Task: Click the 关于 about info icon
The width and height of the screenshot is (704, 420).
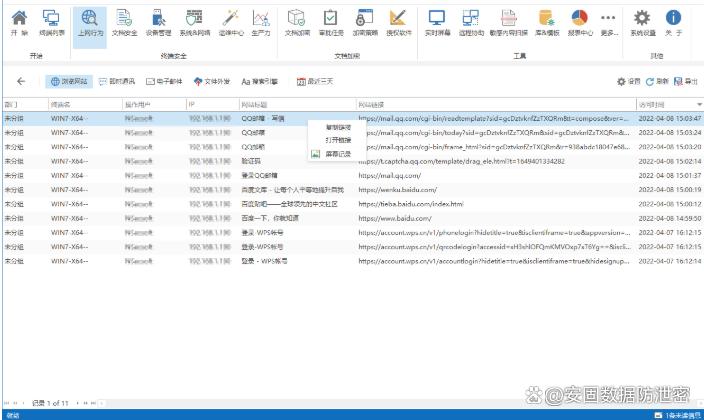Action: [x=673, y=22]
